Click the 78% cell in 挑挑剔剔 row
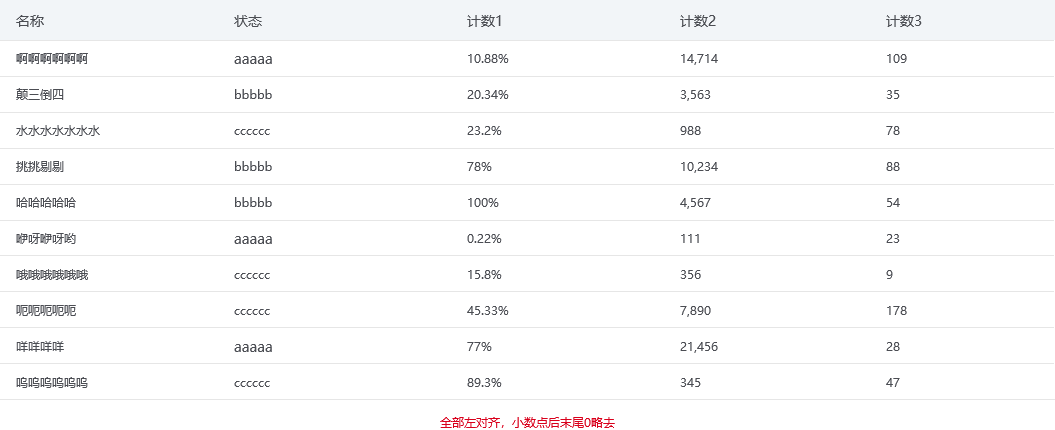Viewport: 1055px width, 430px height. (x=479, y=167)
